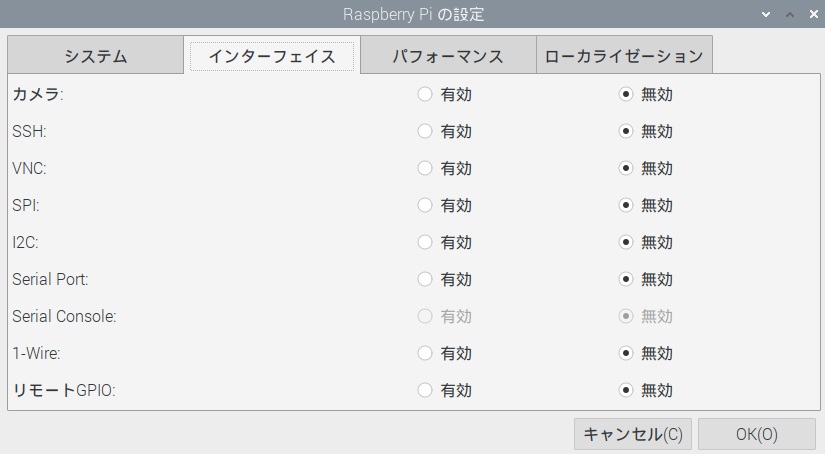This screenshot has height=454, width=825.
Task: Click the I2C: label
Action: [x=25, y=242]
